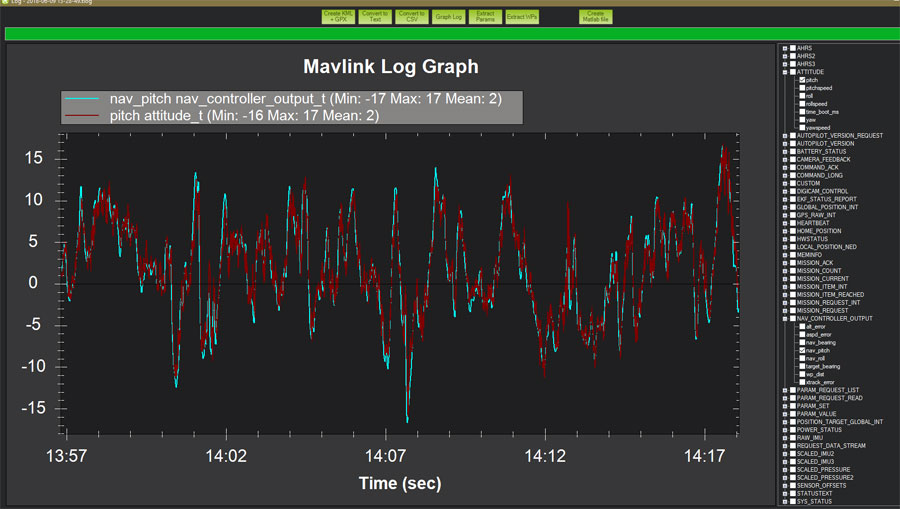Enable the nav_bearing checkbox

[802, 343]
